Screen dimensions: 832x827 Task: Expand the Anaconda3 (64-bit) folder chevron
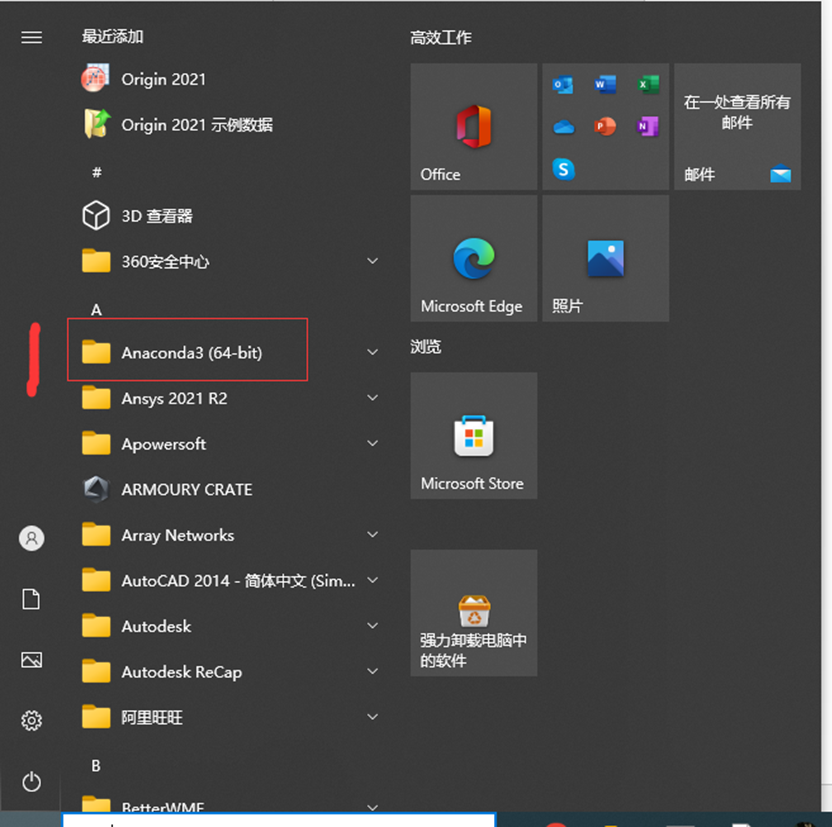click(372, 352)
